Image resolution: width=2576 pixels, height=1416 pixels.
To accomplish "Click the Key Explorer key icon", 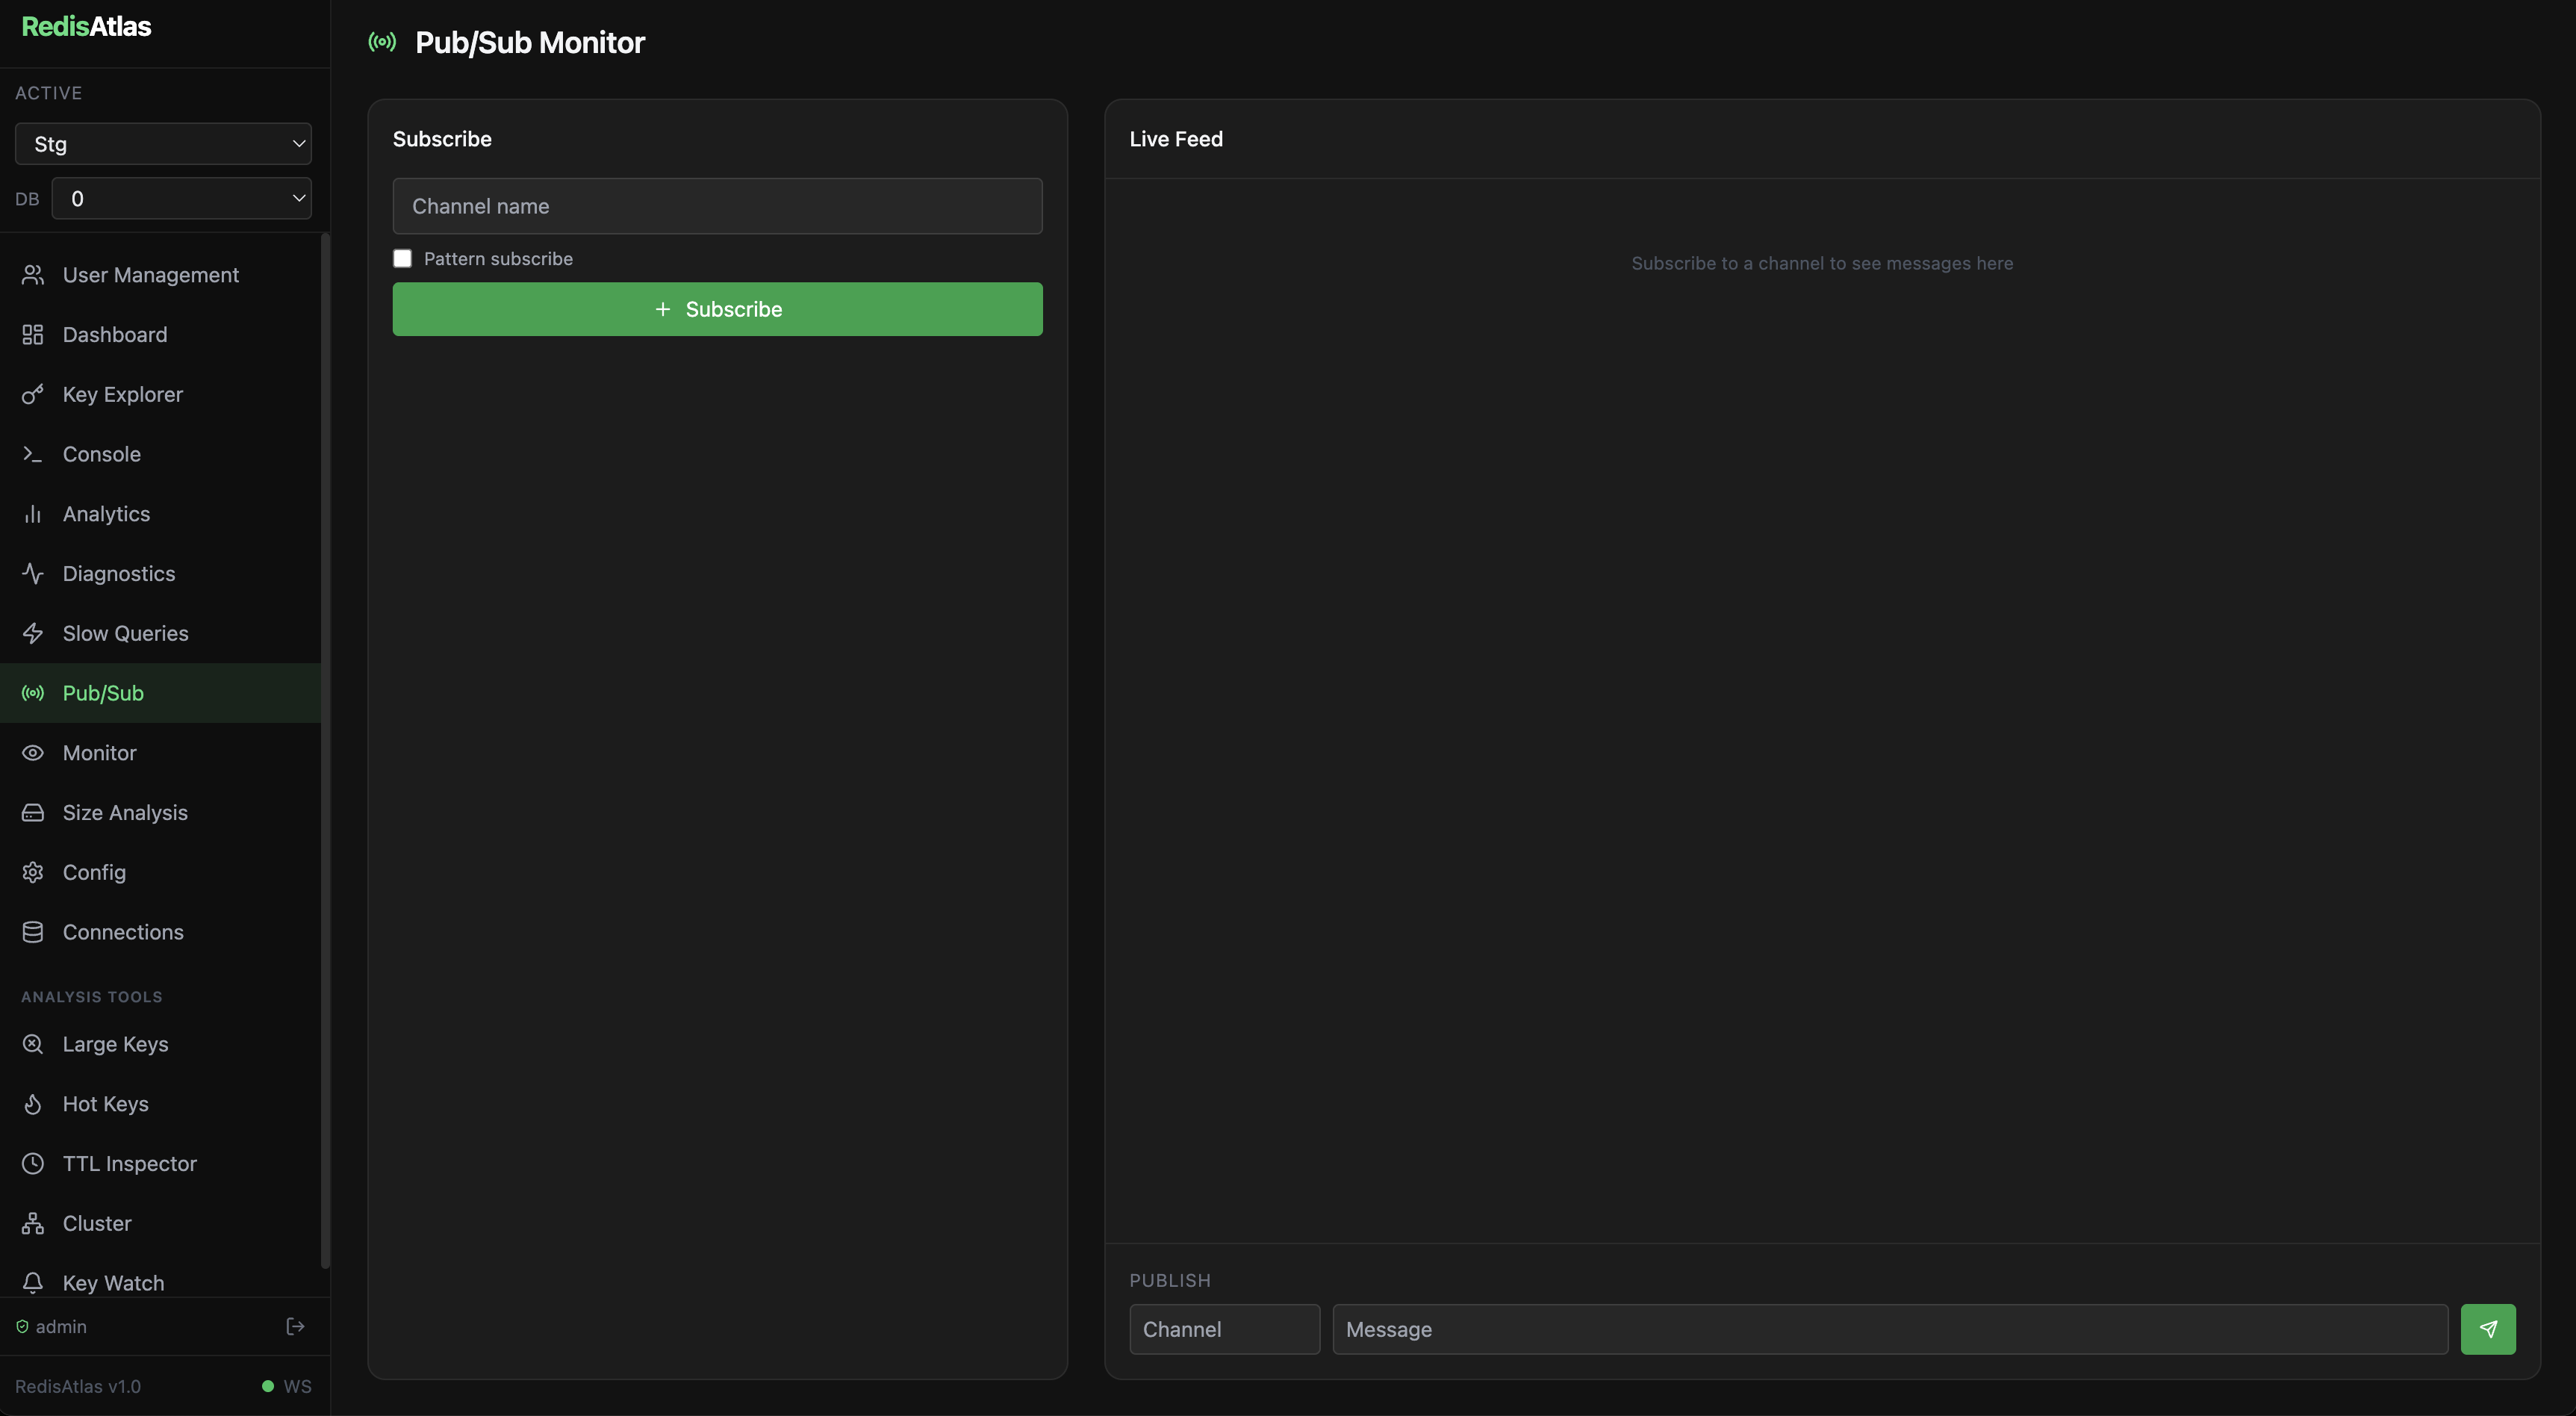I will 33,394.
